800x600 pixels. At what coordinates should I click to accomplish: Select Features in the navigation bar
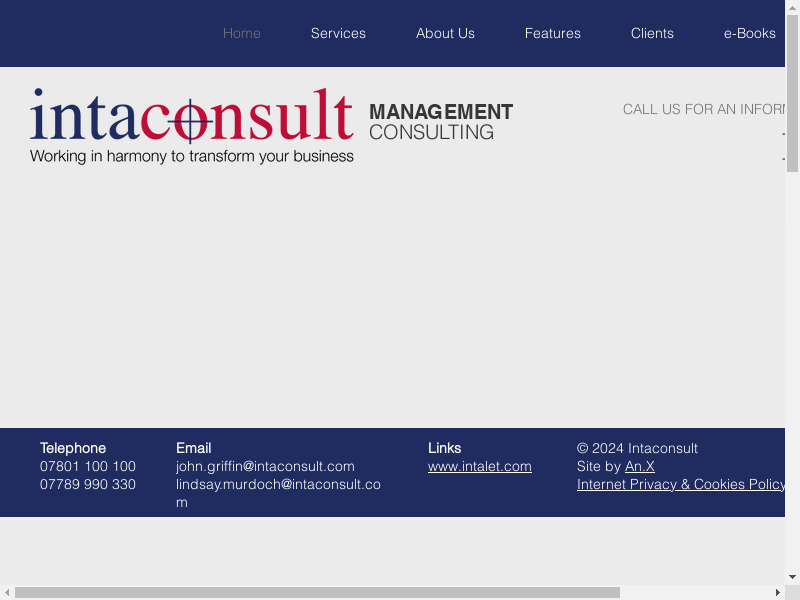click(x=552, y=33)
